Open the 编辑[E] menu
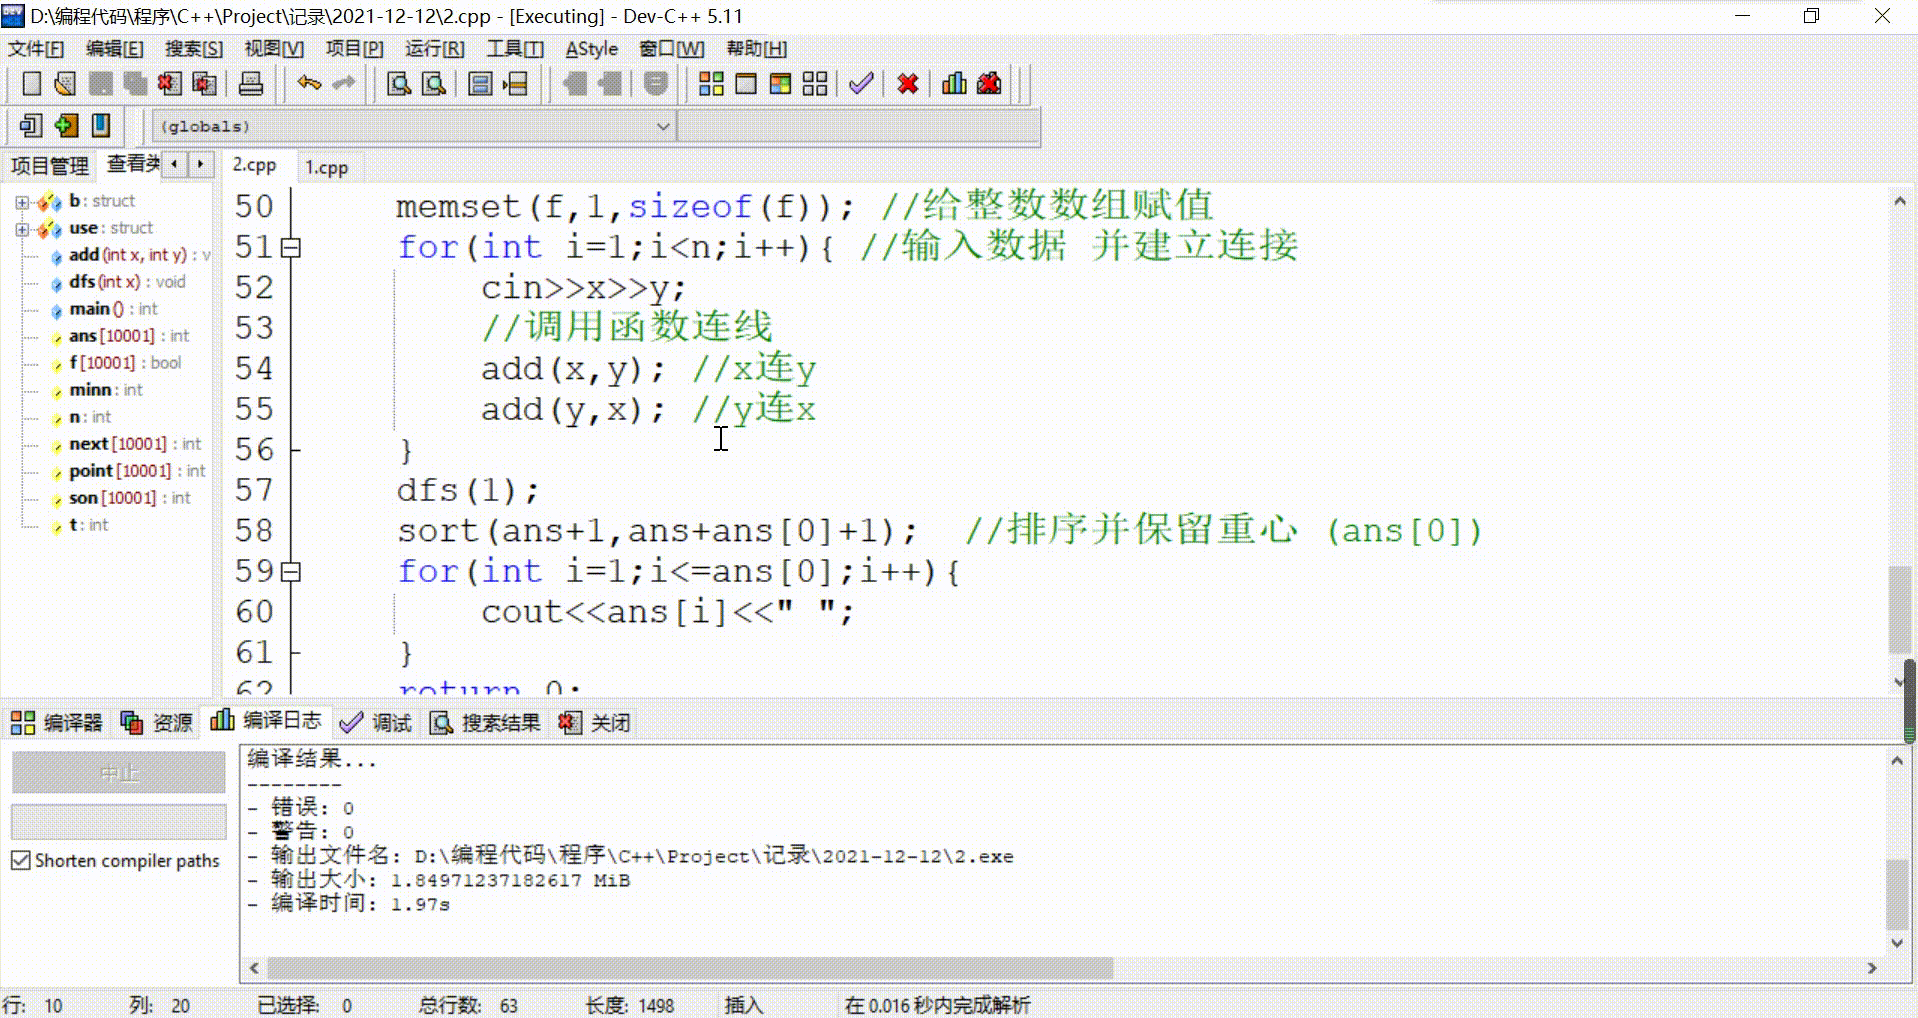The image size is (1918, 1018). [x=115, y=49]
